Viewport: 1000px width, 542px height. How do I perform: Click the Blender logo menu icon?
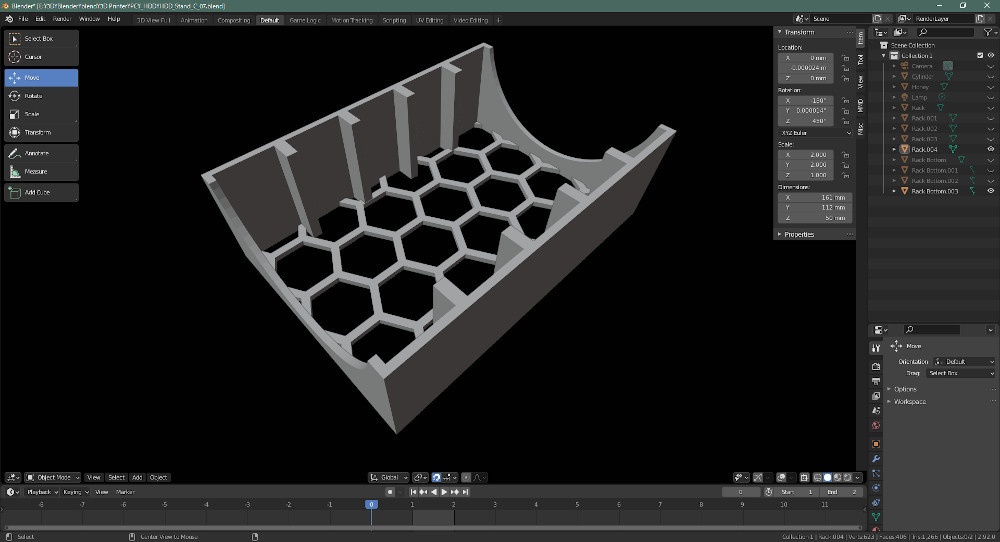pos(9,19)
